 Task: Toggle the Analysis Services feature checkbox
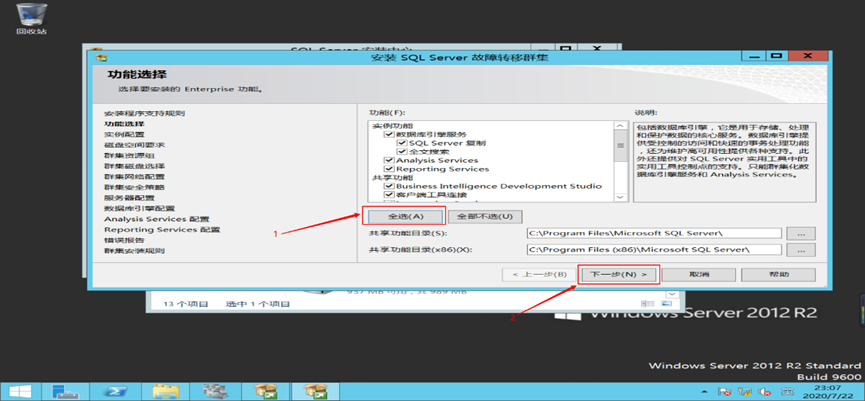click(x=389, y=160)
